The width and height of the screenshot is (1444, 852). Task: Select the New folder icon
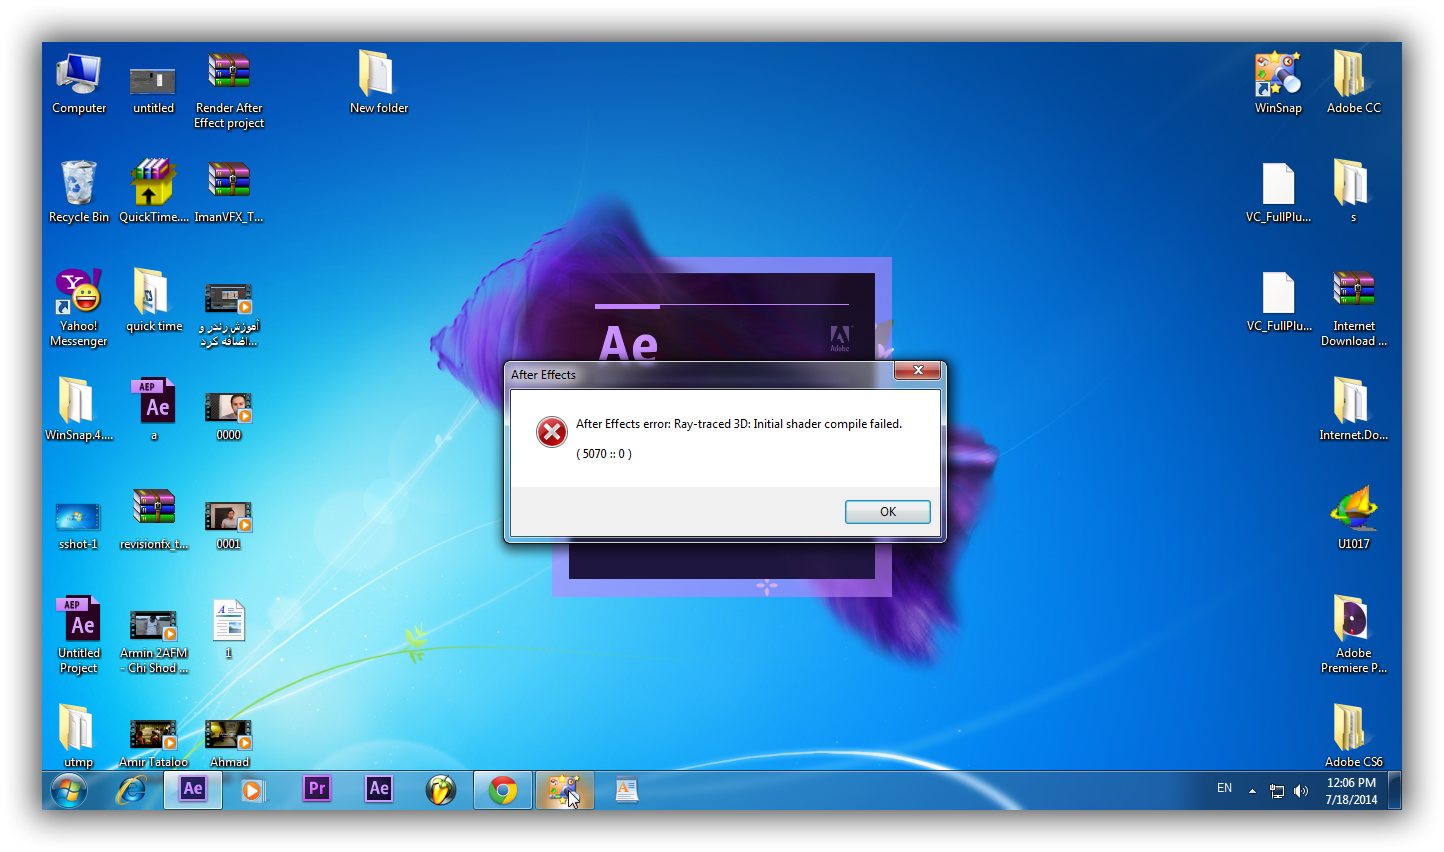378,82
